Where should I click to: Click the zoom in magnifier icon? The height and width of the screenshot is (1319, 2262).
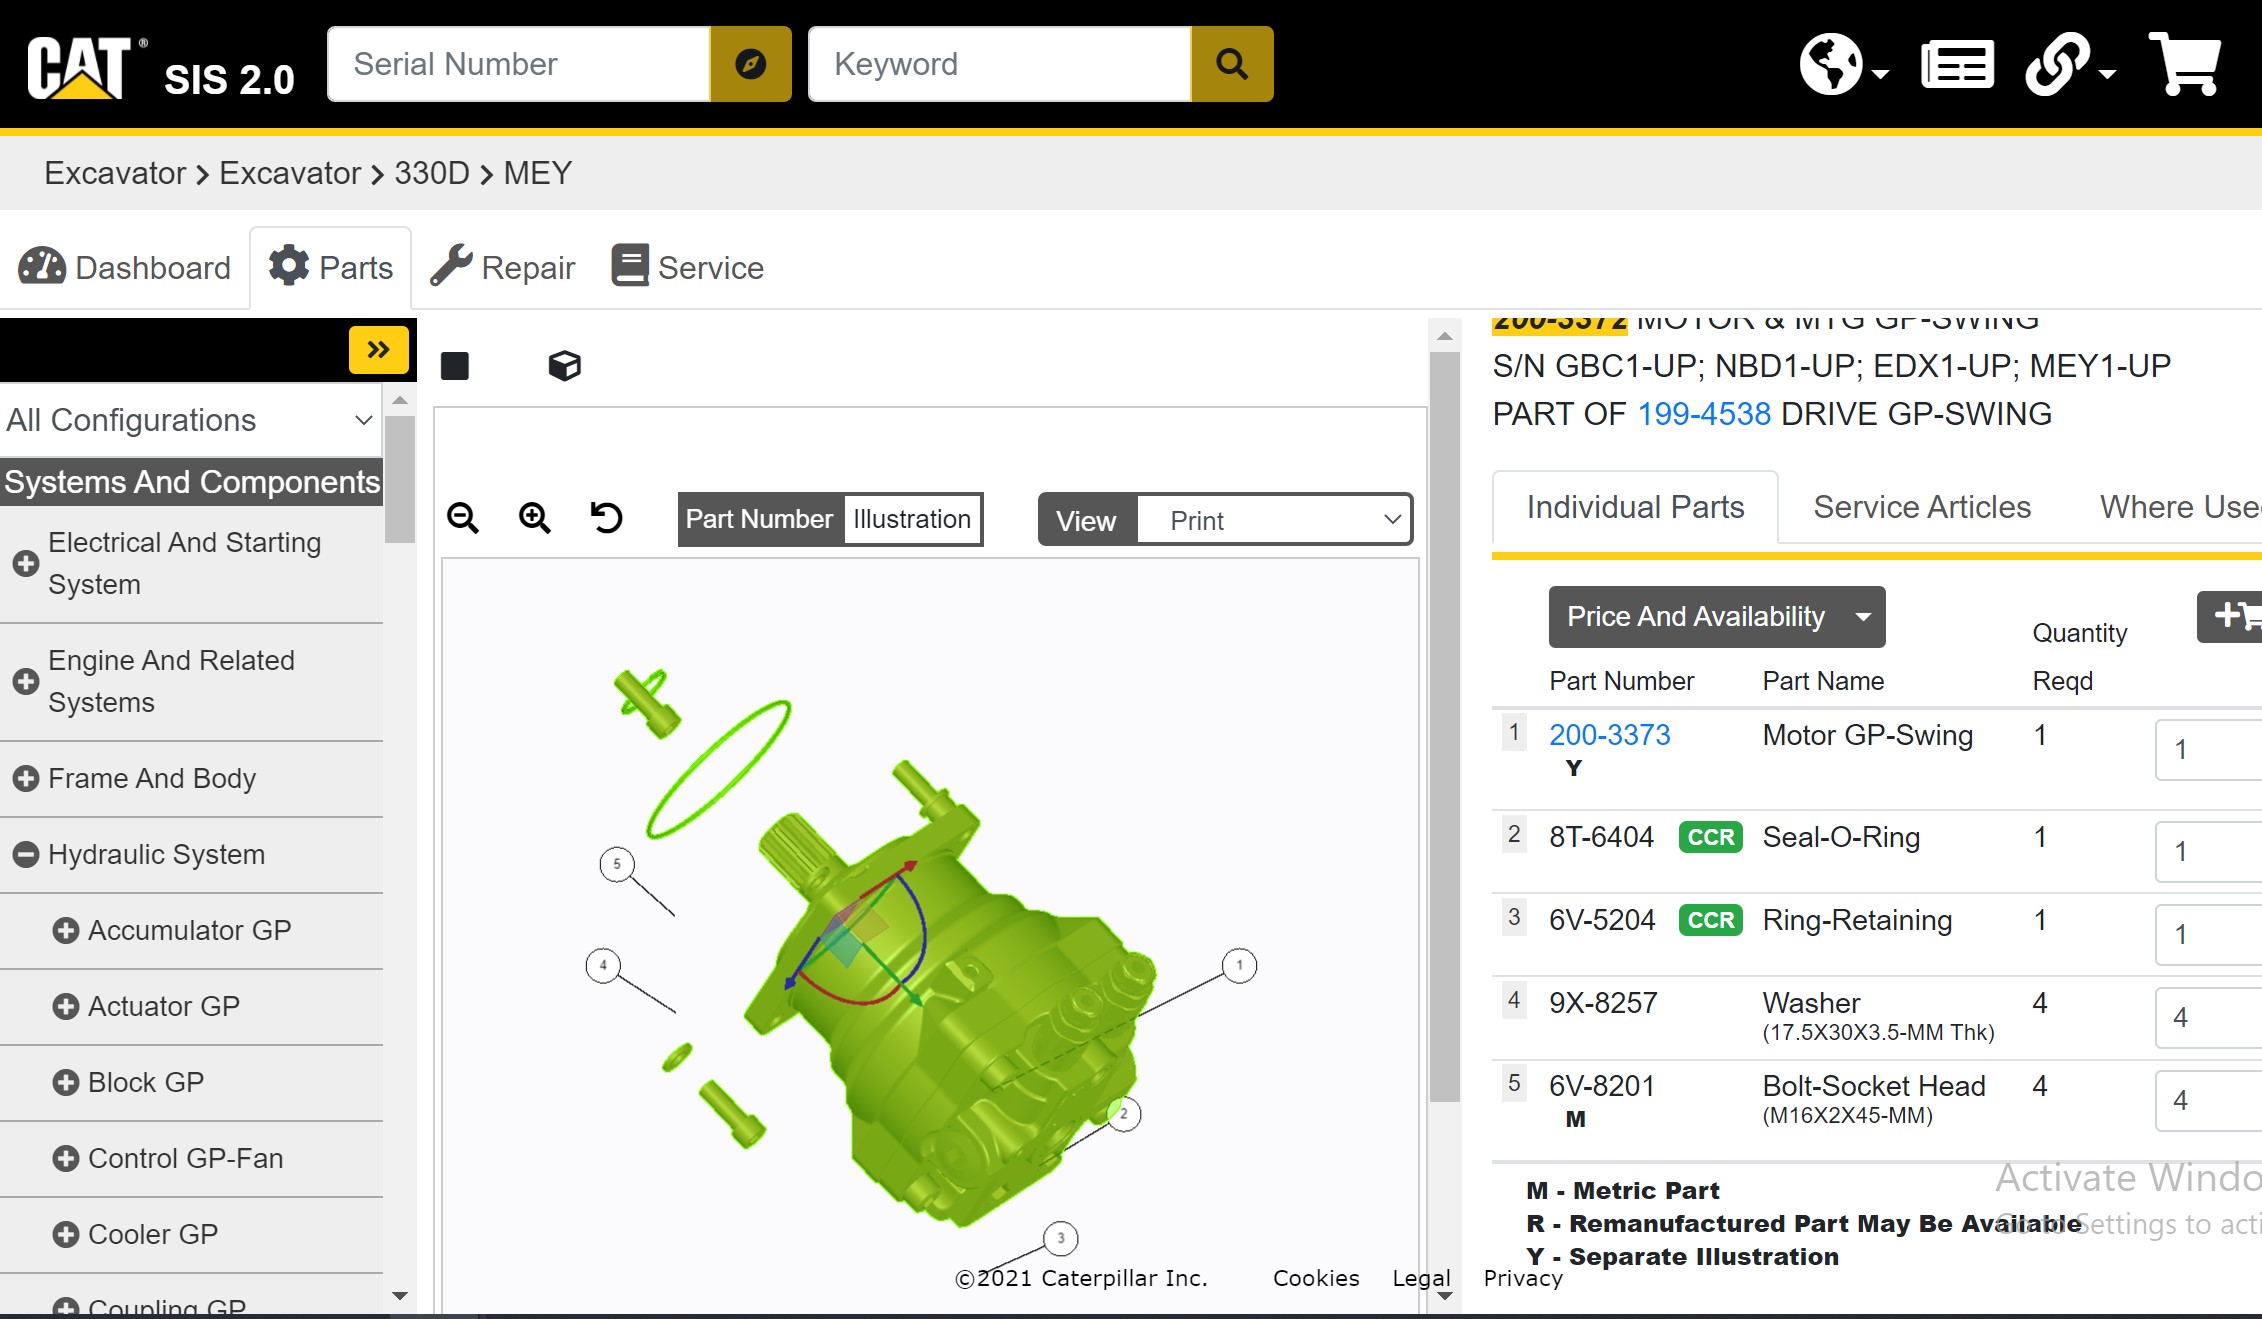point(535,518)
